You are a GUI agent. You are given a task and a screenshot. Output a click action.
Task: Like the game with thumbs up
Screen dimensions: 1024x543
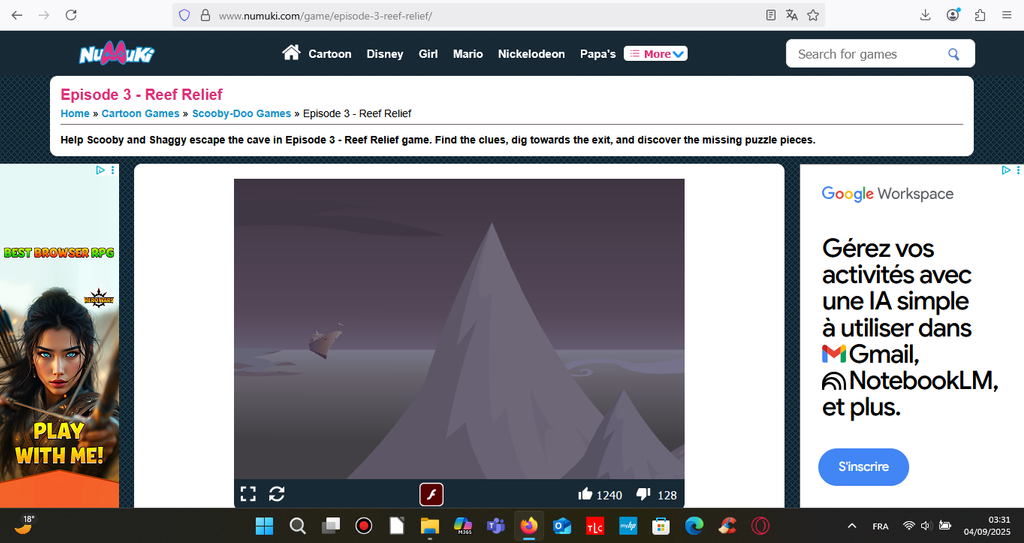[585, 494]
